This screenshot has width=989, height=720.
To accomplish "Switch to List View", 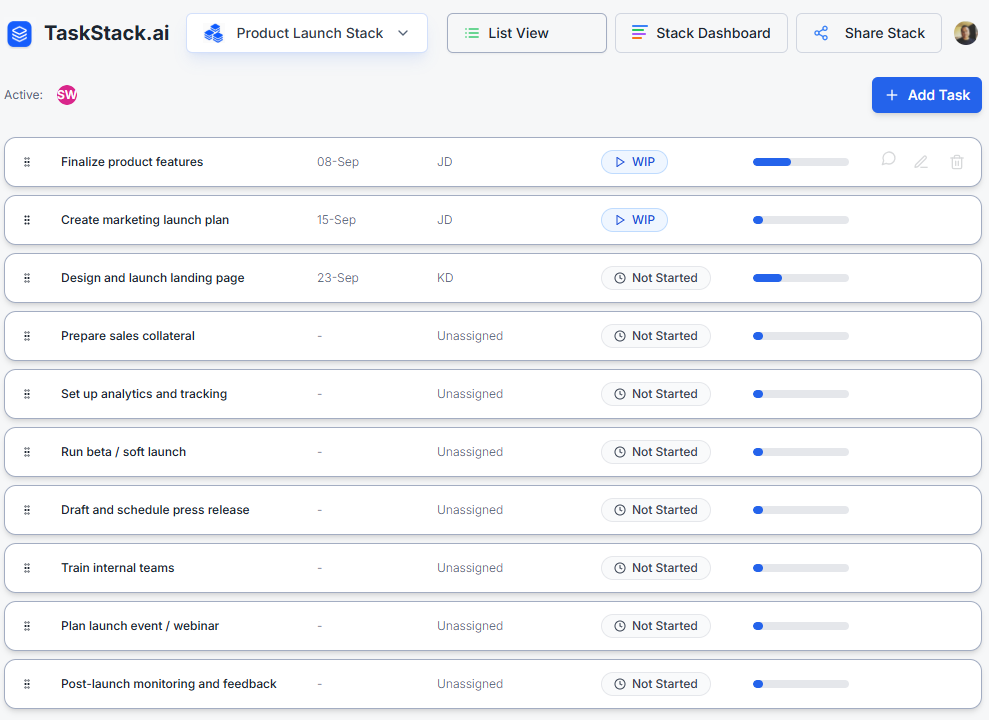I will [526, 33].
